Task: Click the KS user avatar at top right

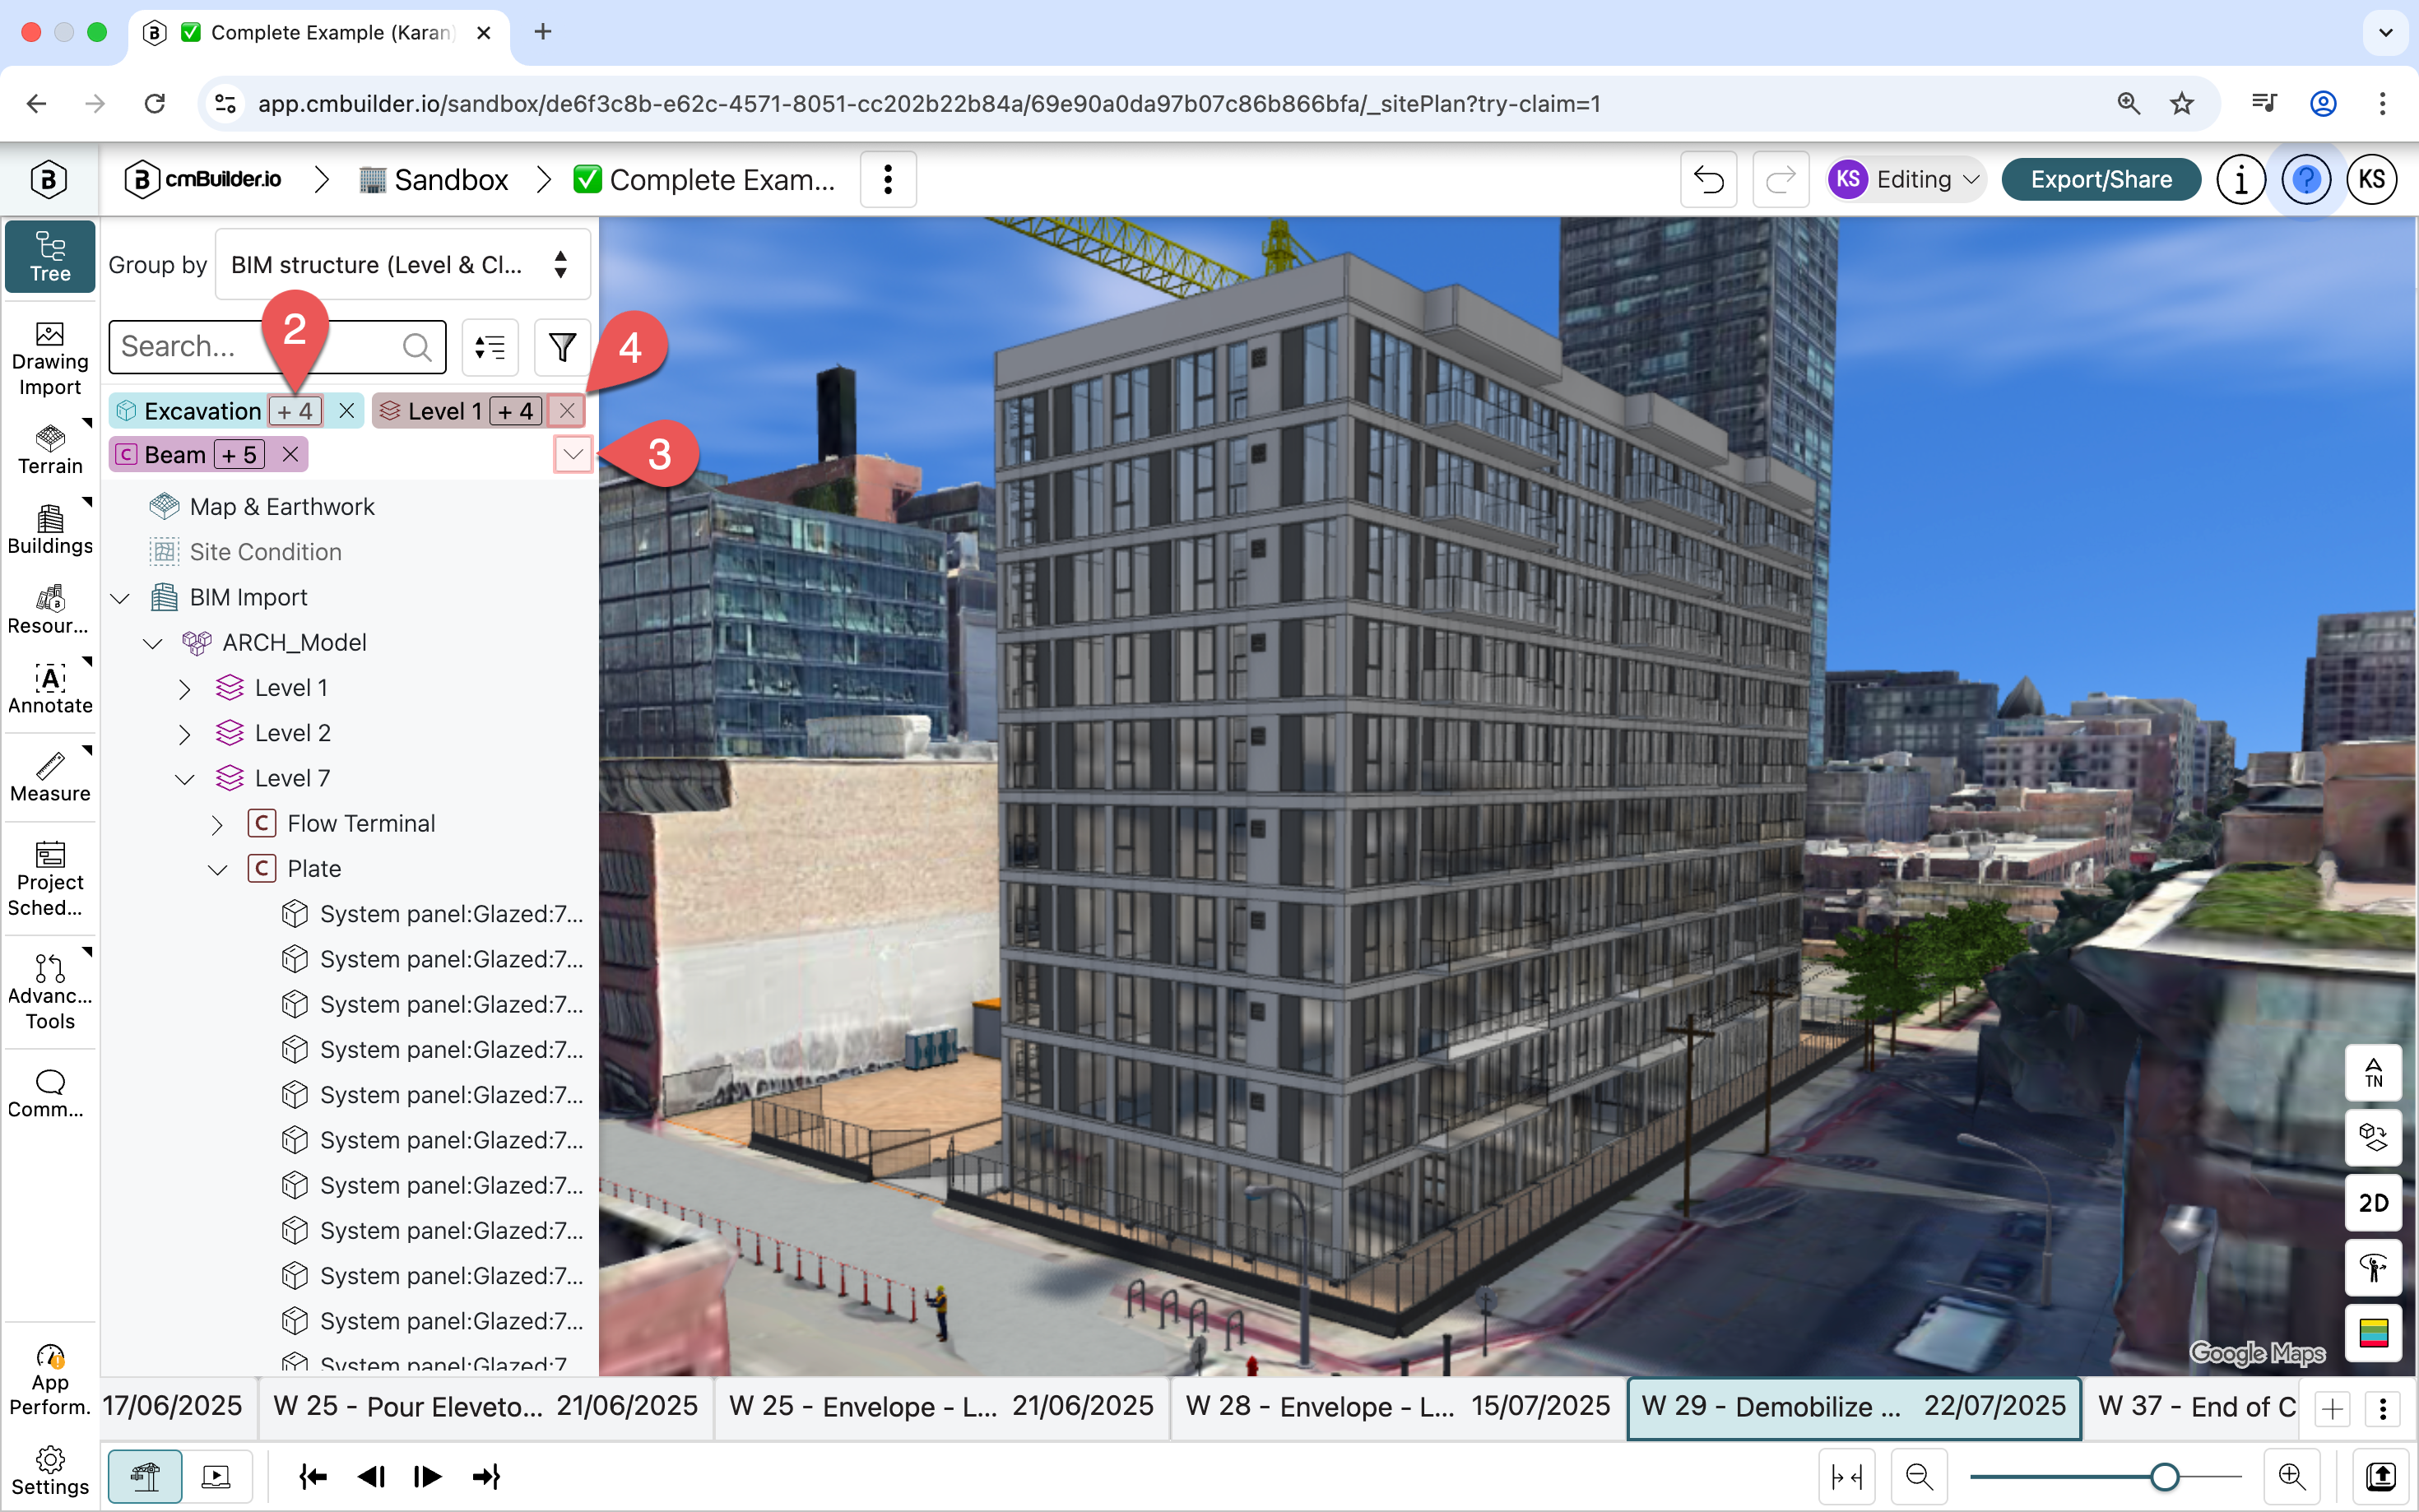Action: point(2372,180)
